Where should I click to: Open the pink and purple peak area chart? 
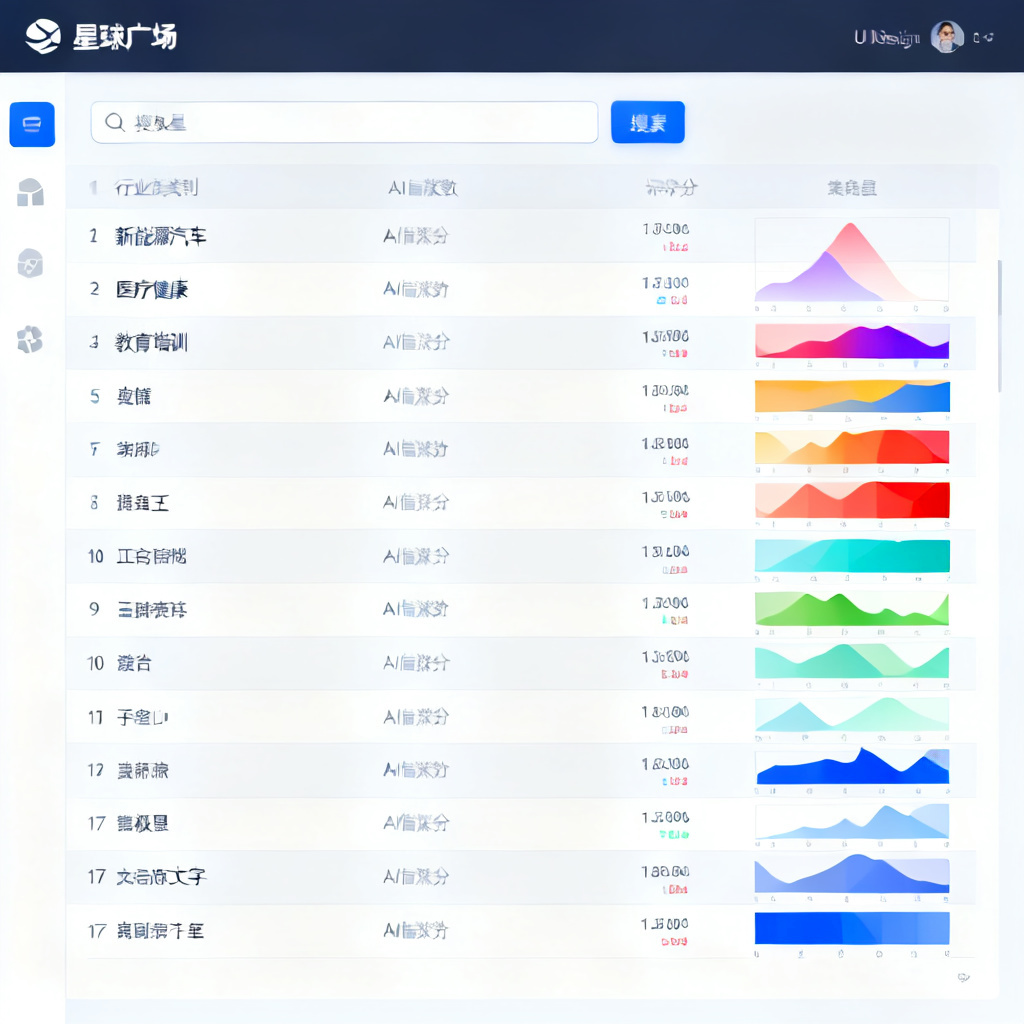coord(852,260)
